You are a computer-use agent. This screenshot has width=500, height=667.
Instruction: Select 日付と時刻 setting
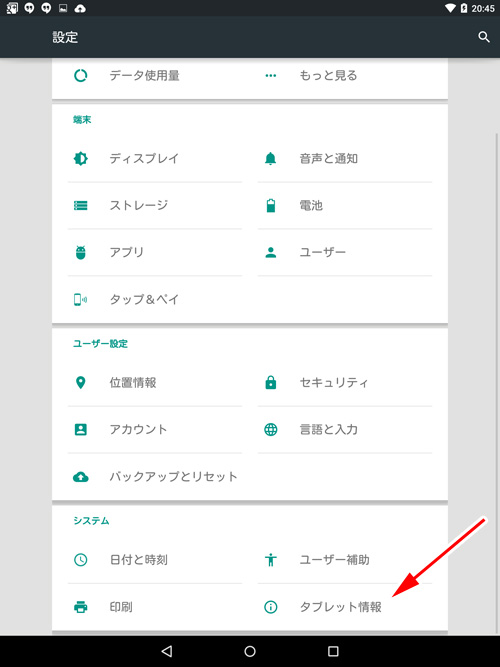pos(155,560)
